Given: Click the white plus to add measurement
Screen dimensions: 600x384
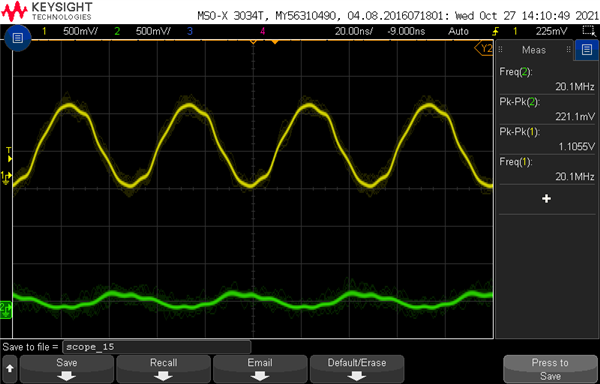Looking at the screenshot, I should (546, 199).
